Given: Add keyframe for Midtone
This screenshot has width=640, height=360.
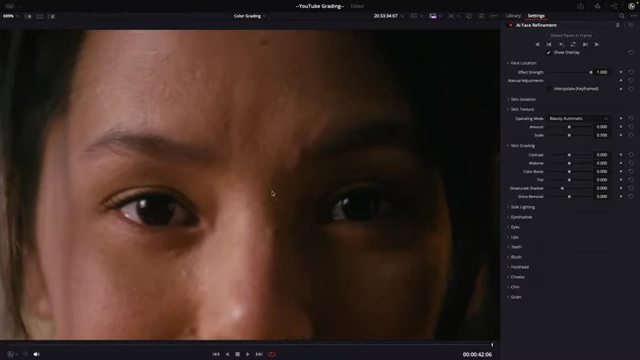Looking at the screenshot, I should (621, 163).
